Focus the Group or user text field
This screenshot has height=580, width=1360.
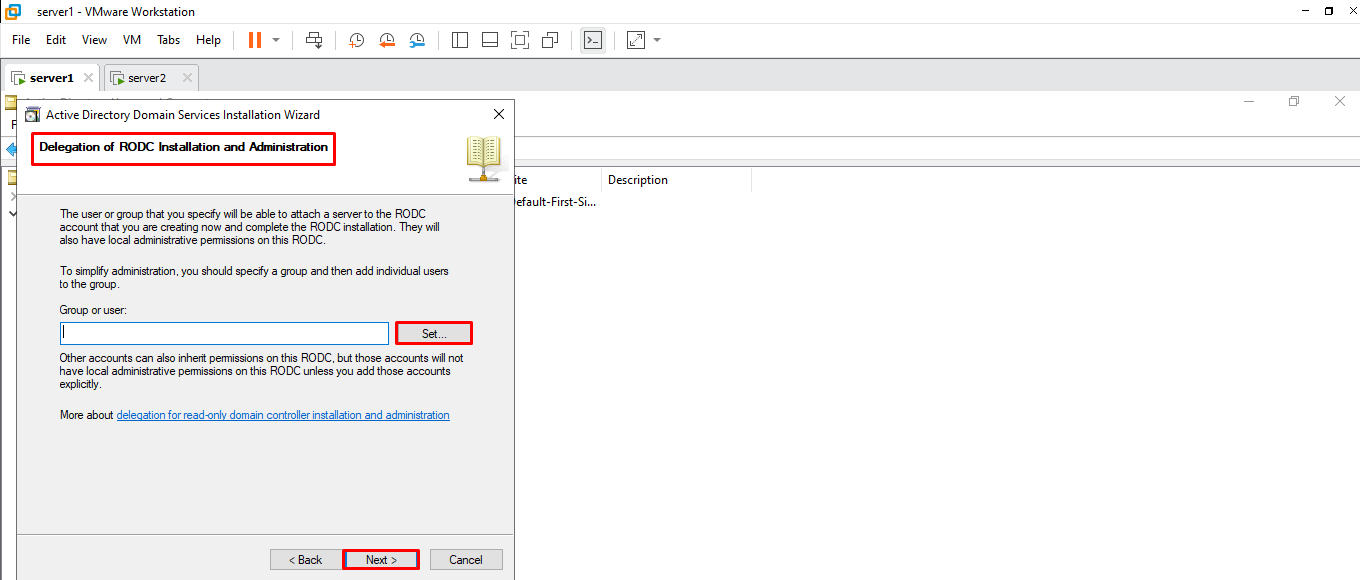[224, 333]
